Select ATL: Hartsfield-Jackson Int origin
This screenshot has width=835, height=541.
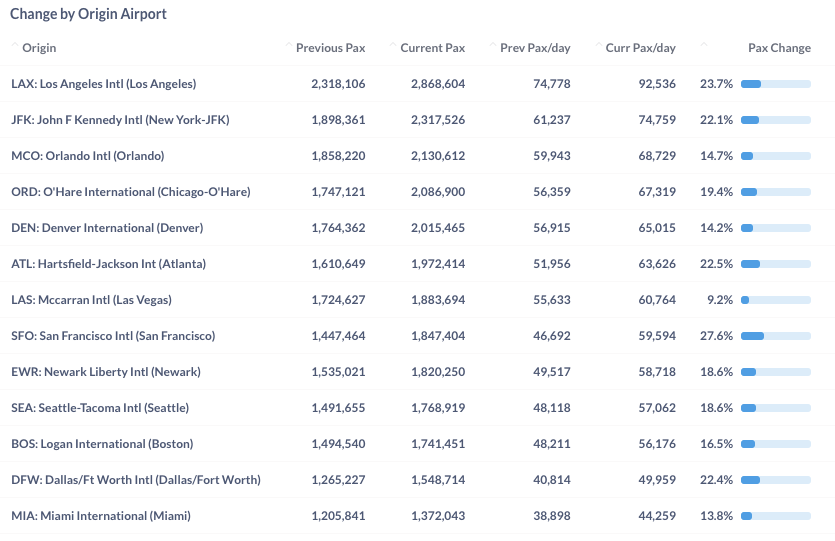(x=109, y=264)
